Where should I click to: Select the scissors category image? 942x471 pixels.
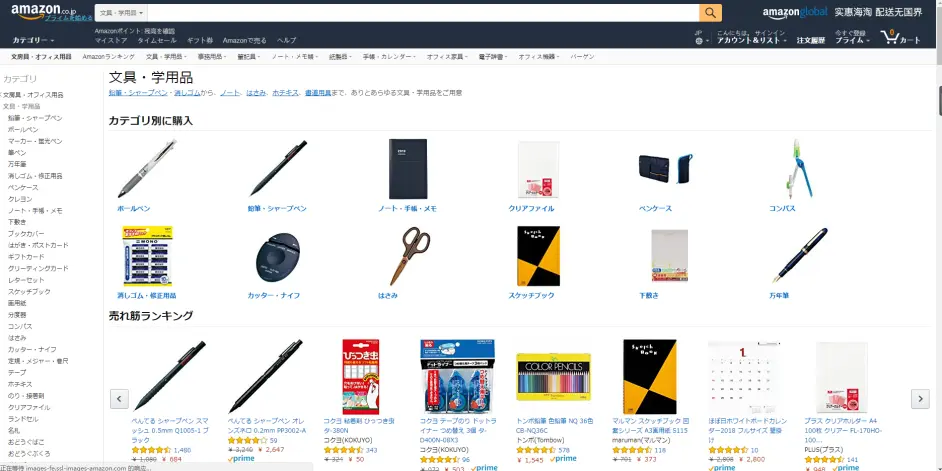tap(410, 256)
